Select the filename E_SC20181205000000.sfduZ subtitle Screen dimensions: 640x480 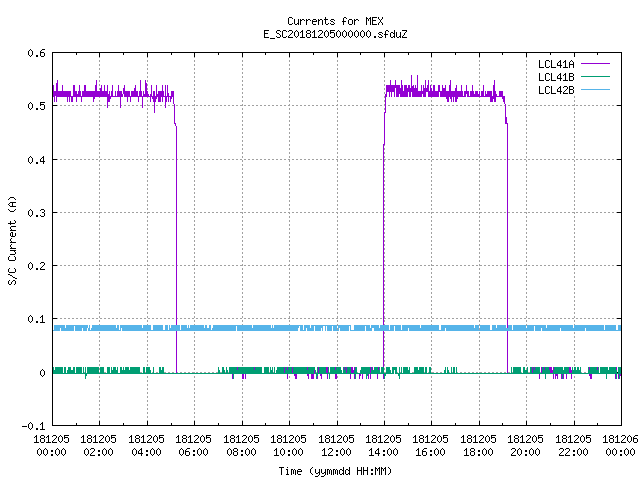pos(335,34)
